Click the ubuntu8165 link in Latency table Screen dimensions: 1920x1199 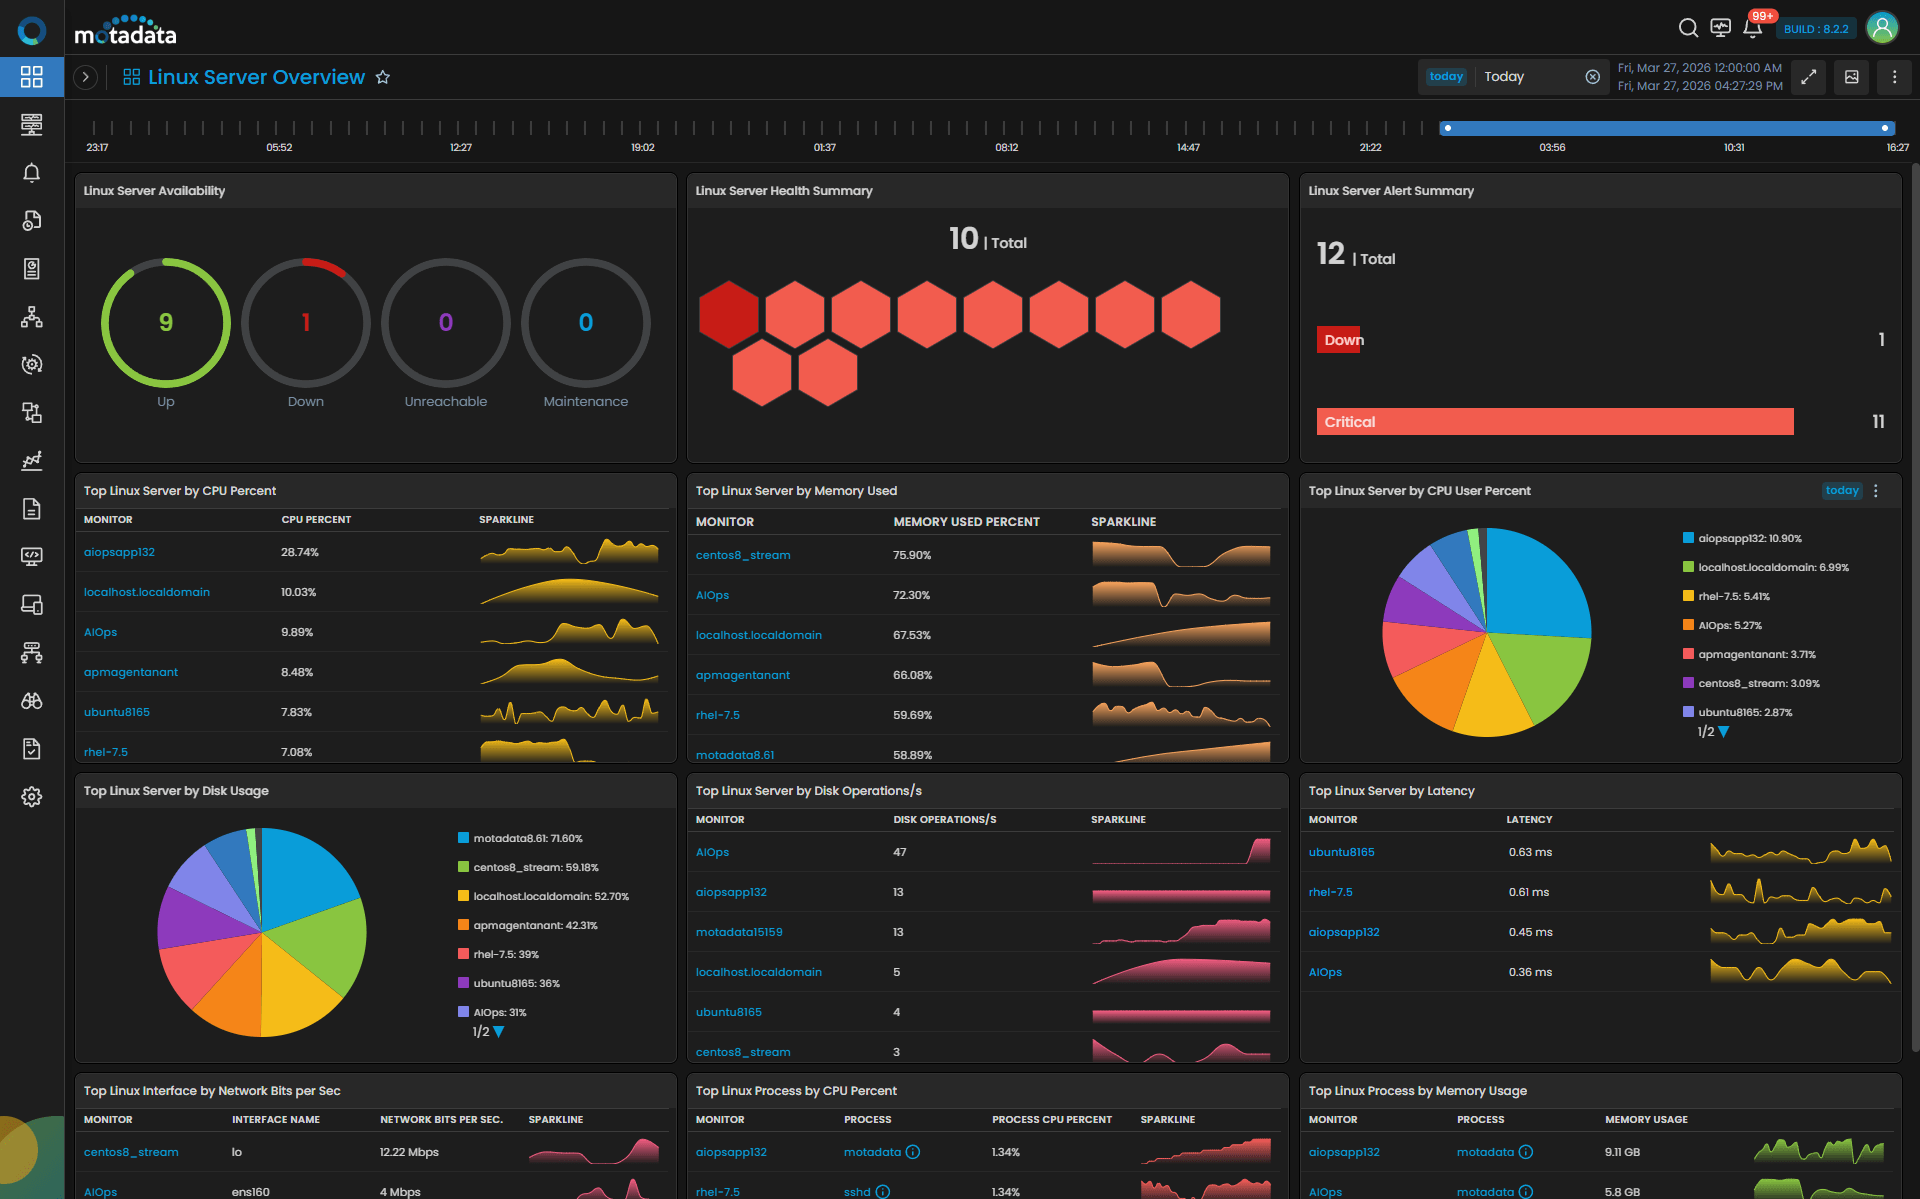(1341, 852)
